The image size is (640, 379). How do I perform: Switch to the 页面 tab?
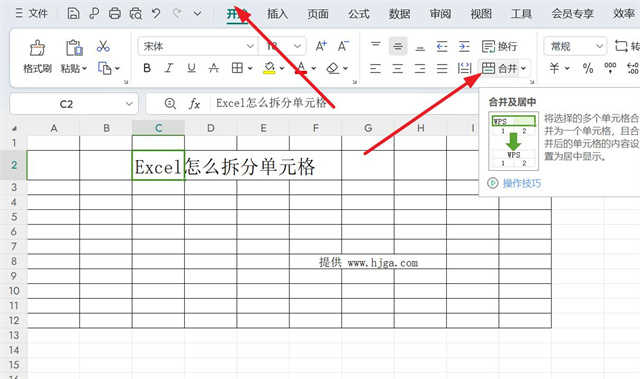318,14
